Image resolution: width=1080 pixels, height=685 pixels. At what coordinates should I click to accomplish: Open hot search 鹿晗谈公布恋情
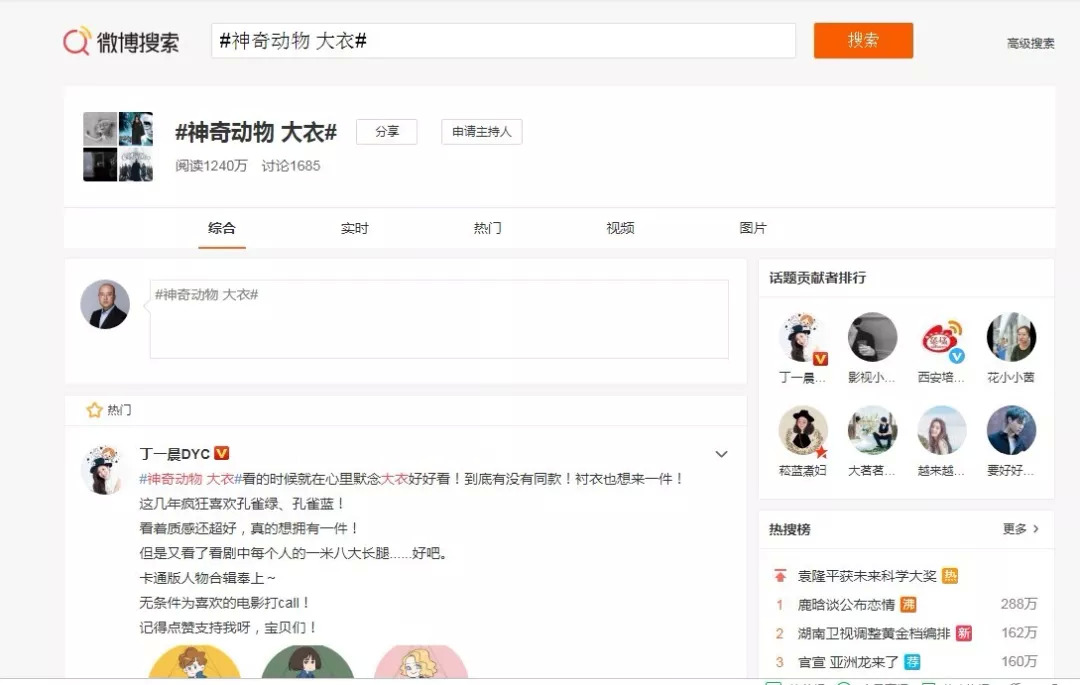pyautogui.click(x=846, y=604)
